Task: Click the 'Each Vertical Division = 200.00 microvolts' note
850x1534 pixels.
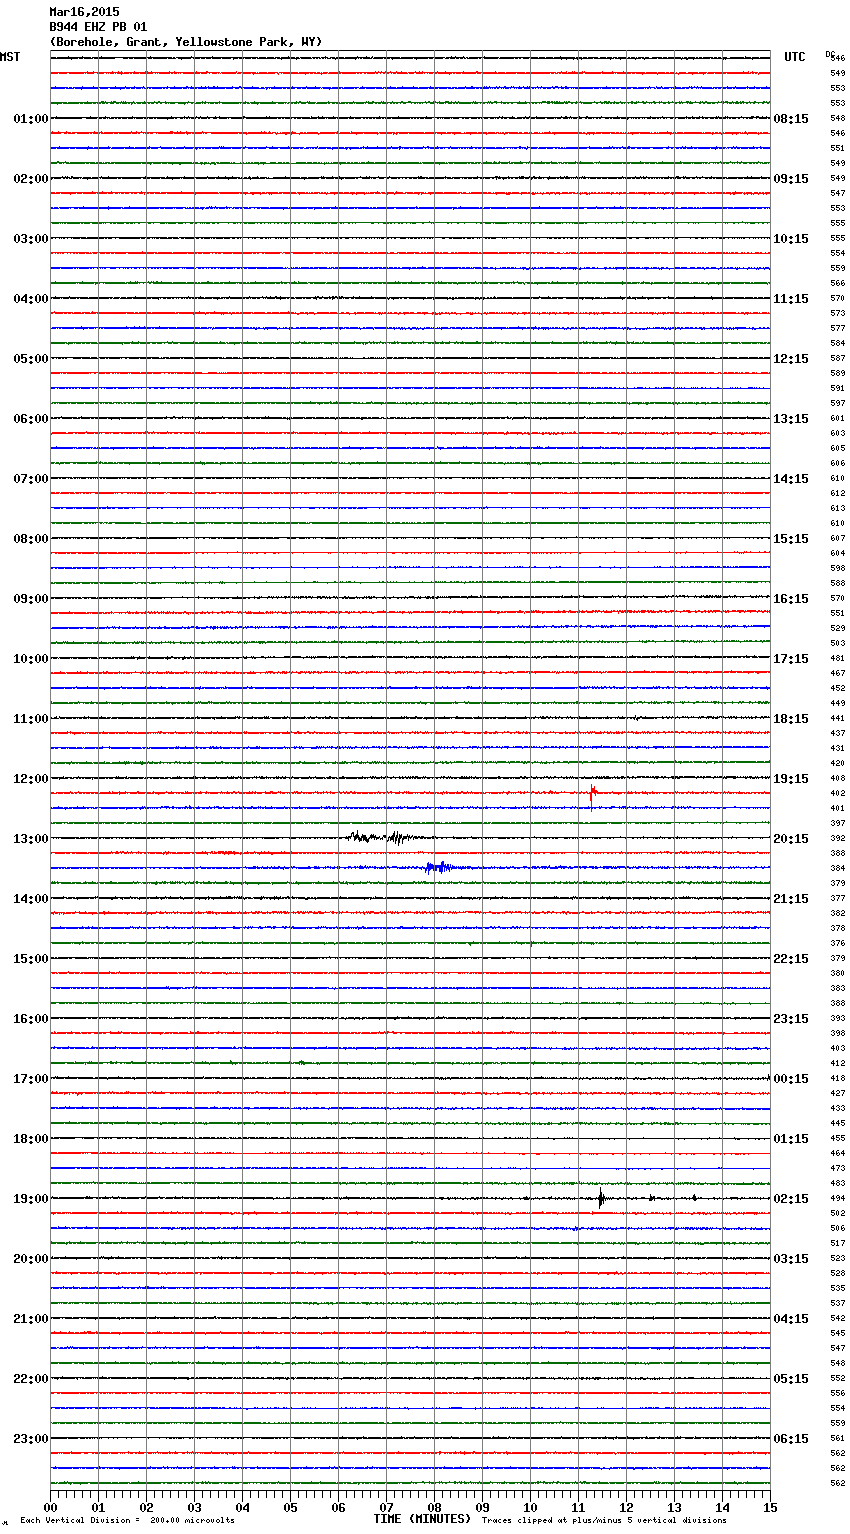Action: [127, 1520]
